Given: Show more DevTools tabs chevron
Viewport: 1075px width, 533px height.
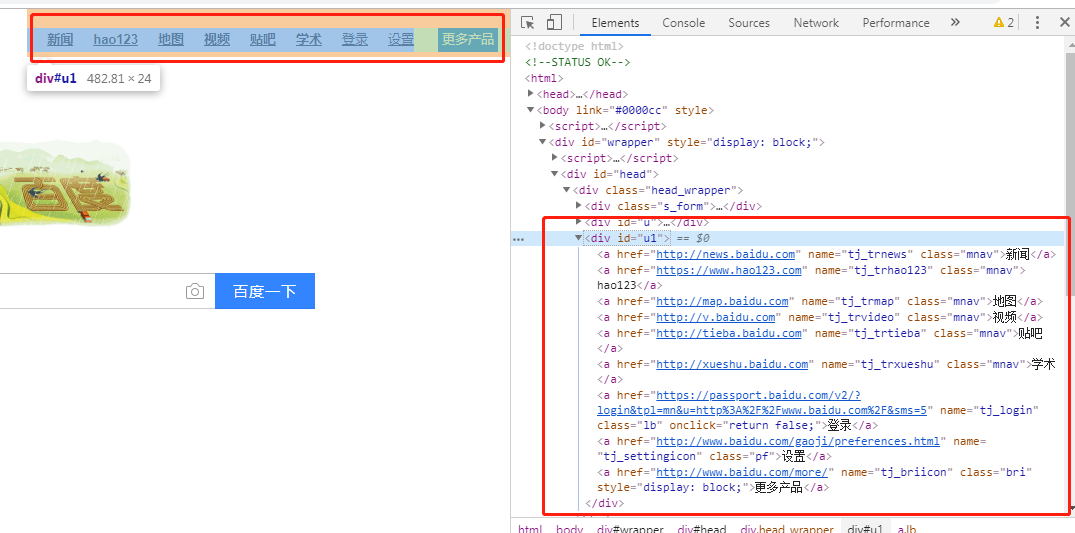Looking at the screenshot, I should click(x=955, y=23).
